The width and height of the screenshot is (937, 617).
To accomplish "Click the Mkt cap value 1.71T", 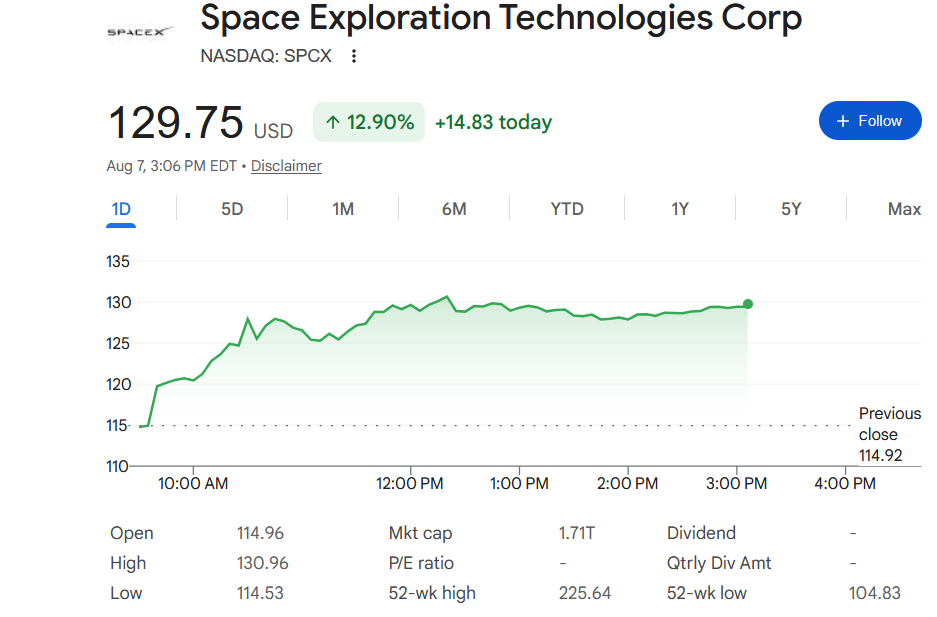I will [x=577, y=533].
